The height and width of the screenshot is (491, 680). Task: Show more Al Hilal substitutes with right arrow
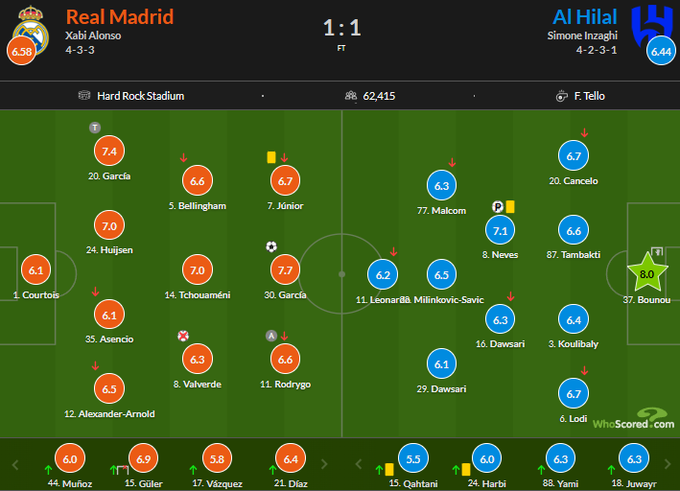(667, 464)
